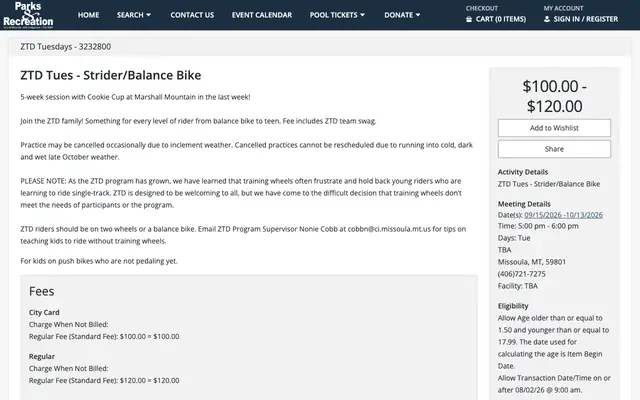Expand the Donate dropdown menu
Viewport: 640px width, 400px height.
pos(402,15)
